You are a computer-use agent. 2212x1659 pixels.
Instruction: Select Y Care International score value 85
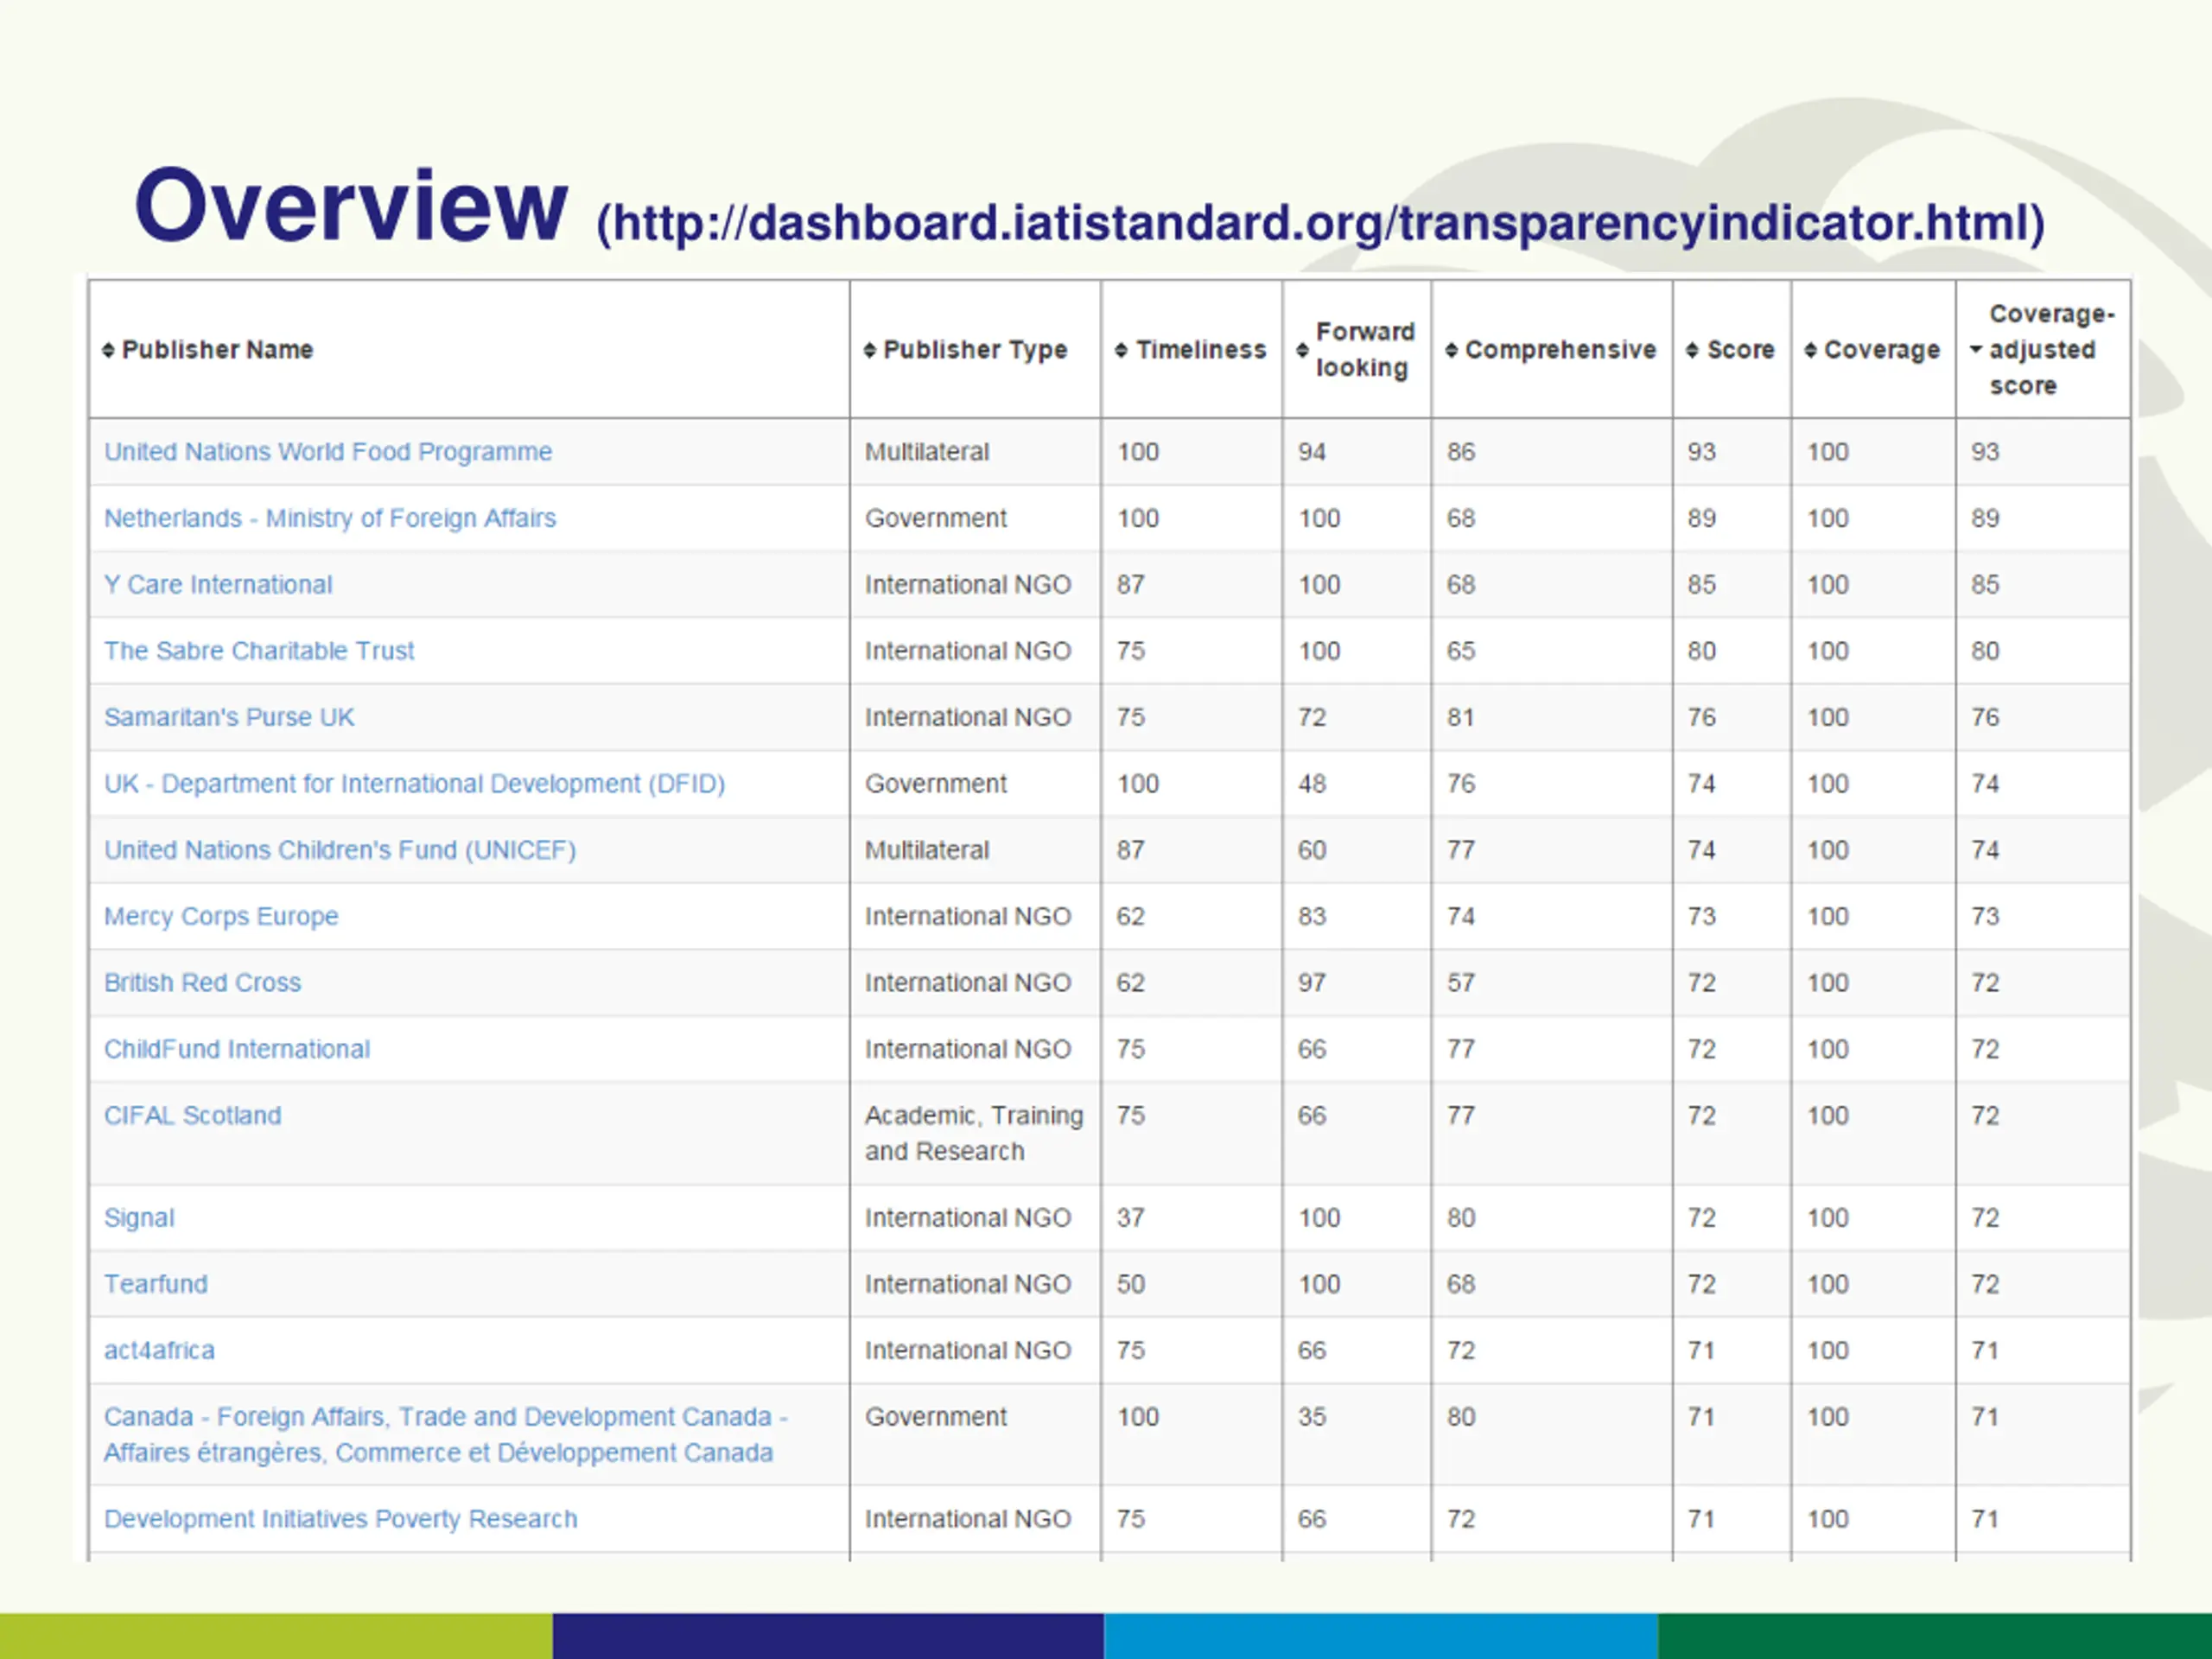click(x=1702, y=585)
